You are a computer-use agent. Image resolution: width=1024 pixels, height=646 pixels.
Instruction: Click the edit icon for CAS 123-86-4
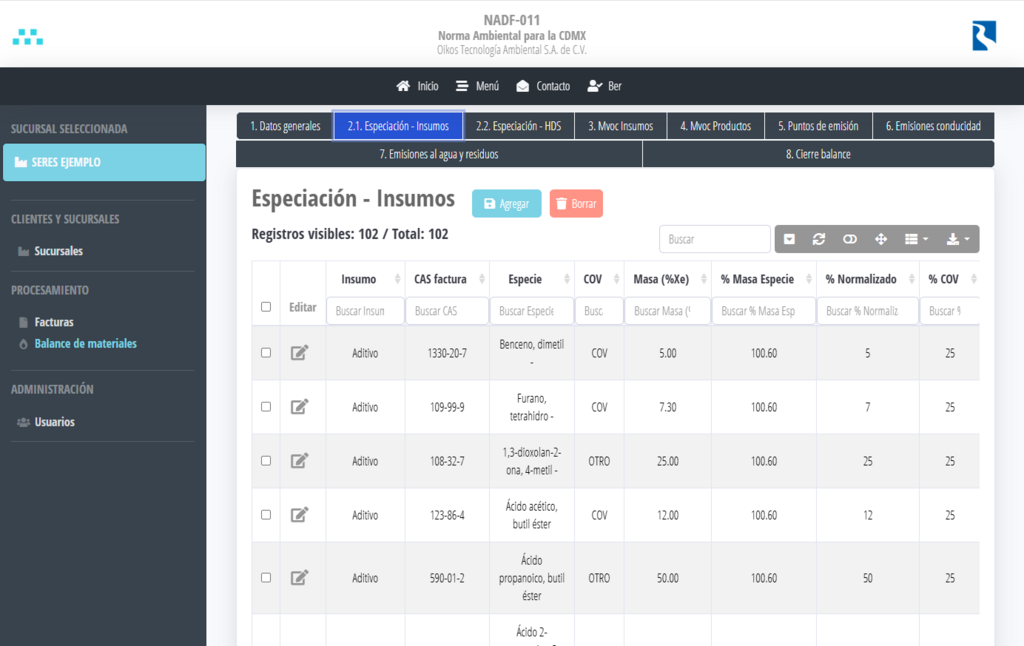point(299,515)
